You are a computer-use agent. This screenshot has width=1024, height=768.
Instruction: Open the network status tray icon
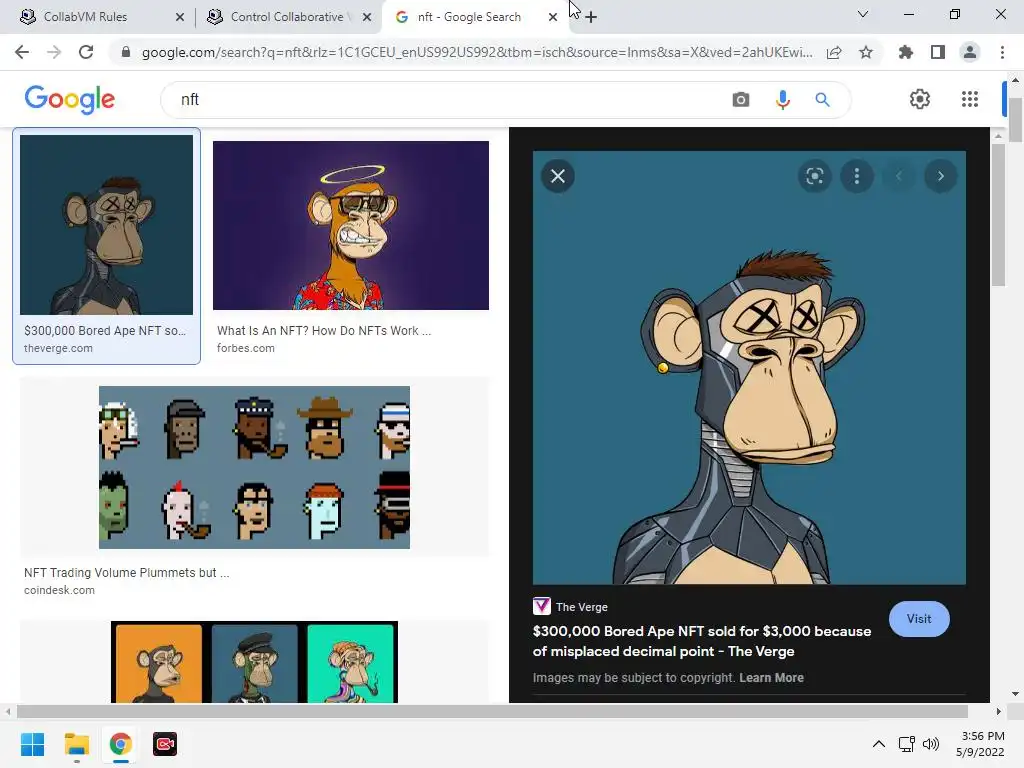(906, 744)
